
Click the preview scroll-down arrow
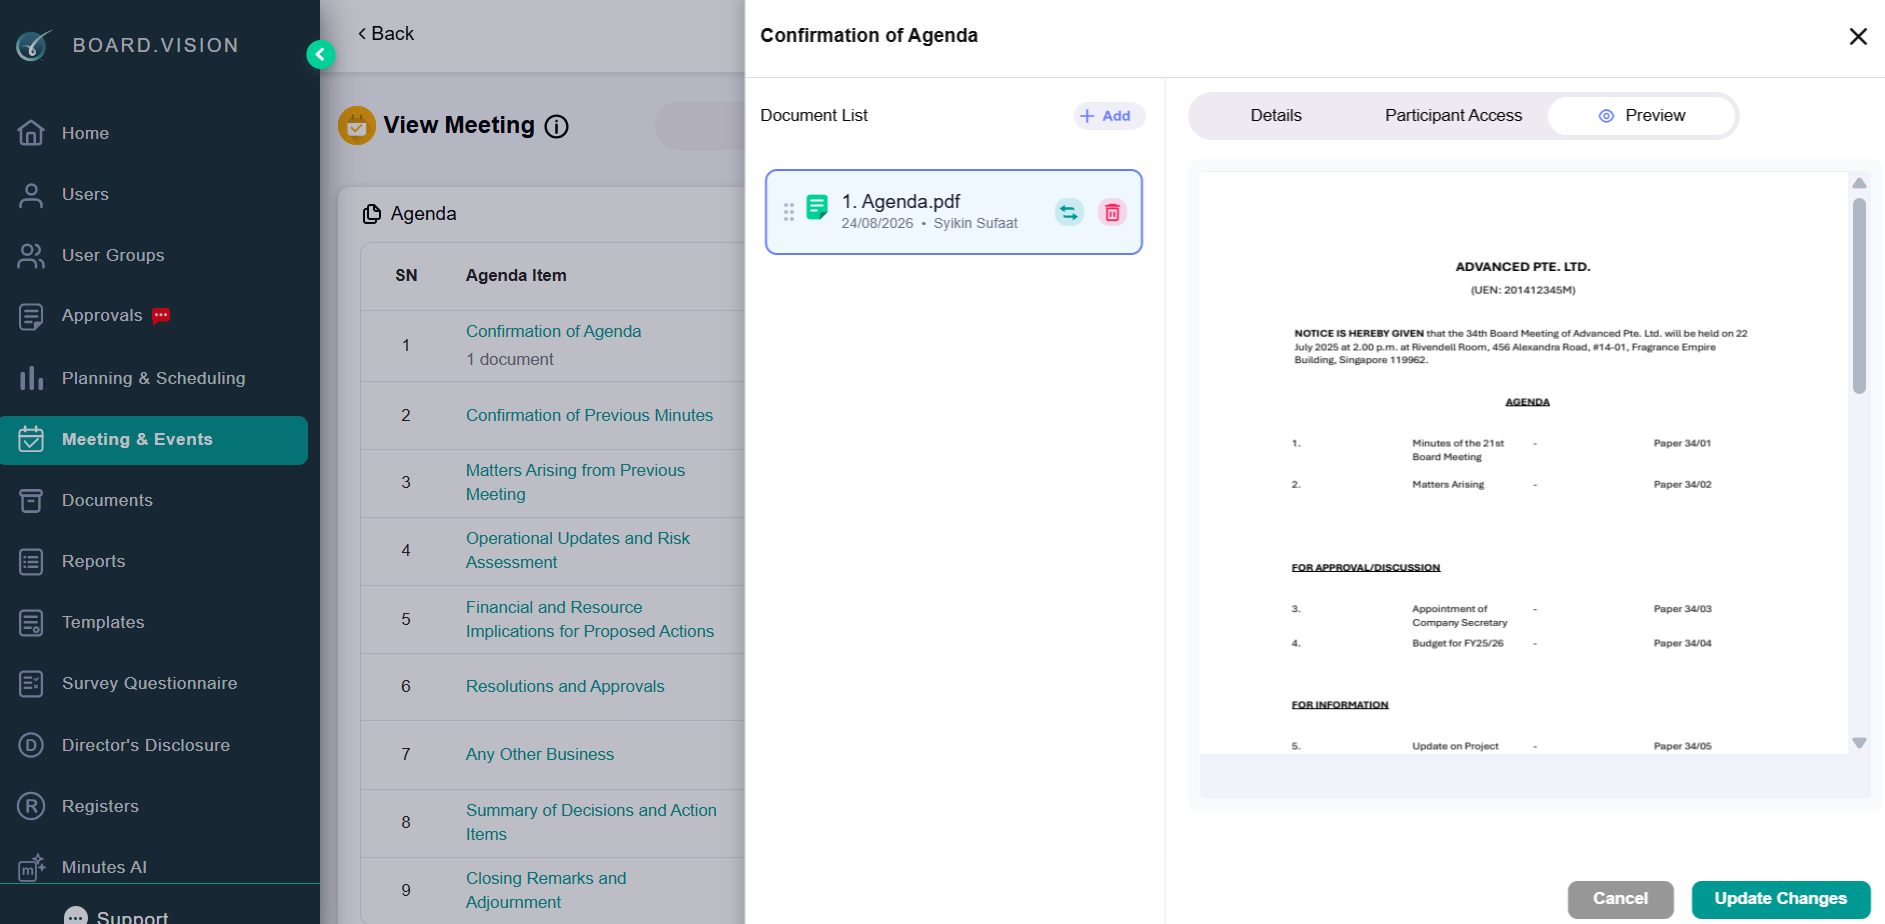coord(1859,743)
